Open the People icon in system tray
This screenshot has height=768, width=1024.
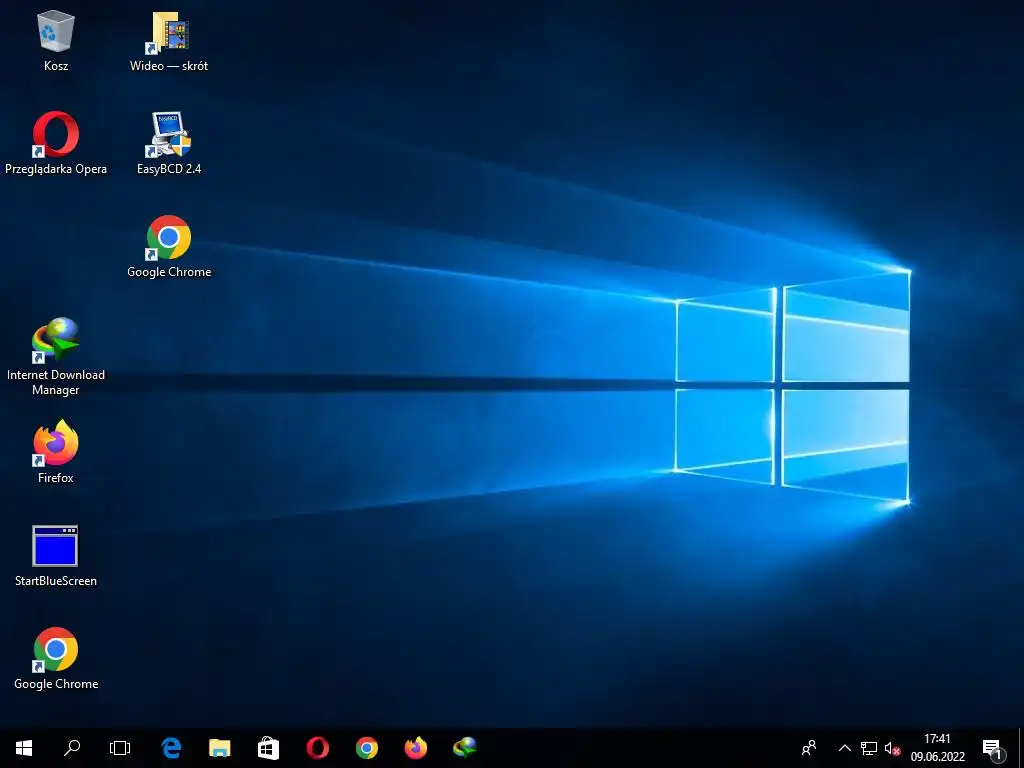[x=808, y=748]
